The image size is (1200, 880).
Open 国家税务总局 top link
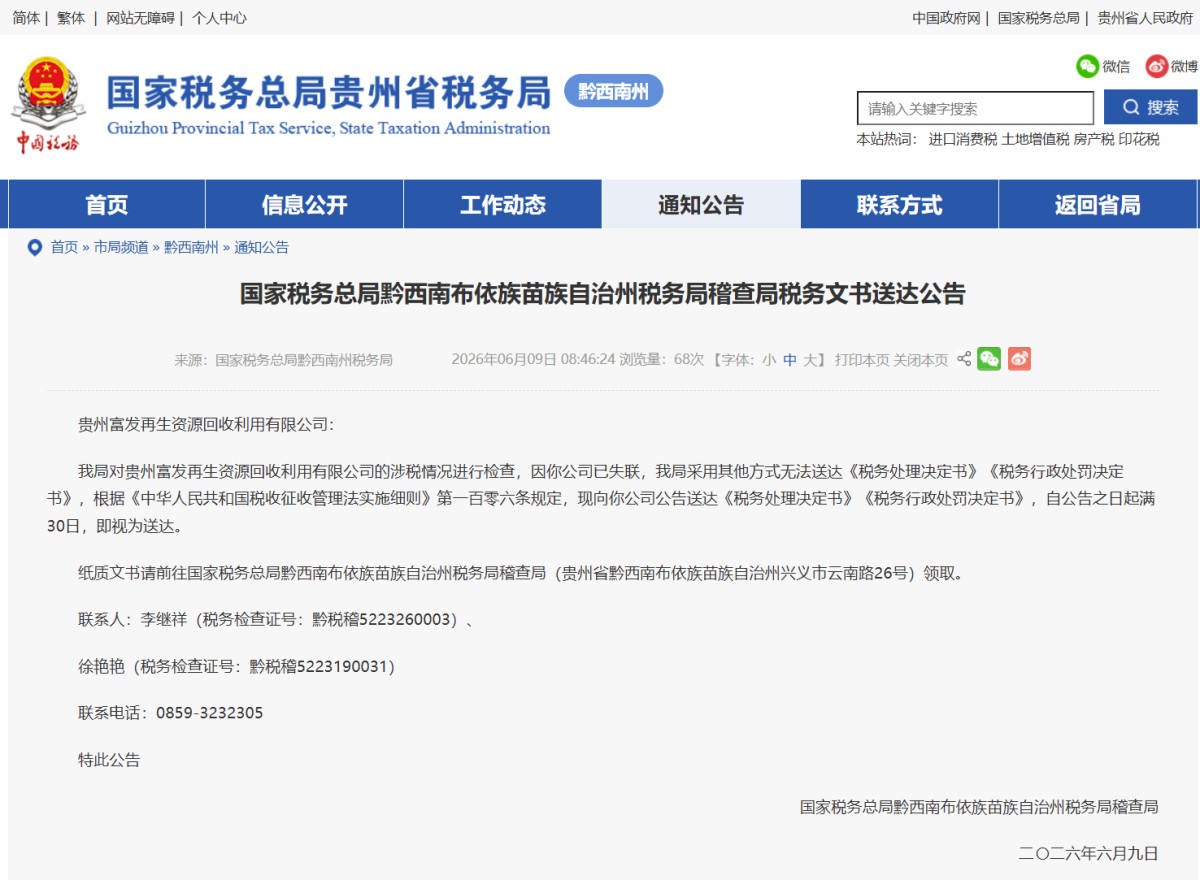(x=1039, y=18)
